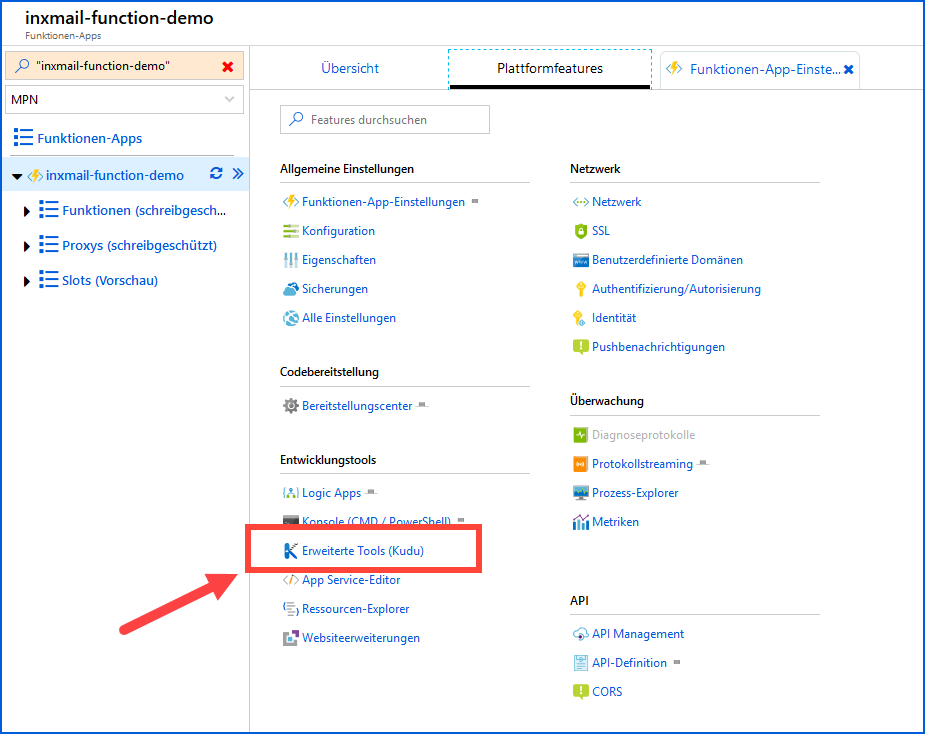Click the Features durchsuchen search field
Image resolution: width=925 pixels, height=734 pixels.
pyautogui.click(x=385, y=120)
